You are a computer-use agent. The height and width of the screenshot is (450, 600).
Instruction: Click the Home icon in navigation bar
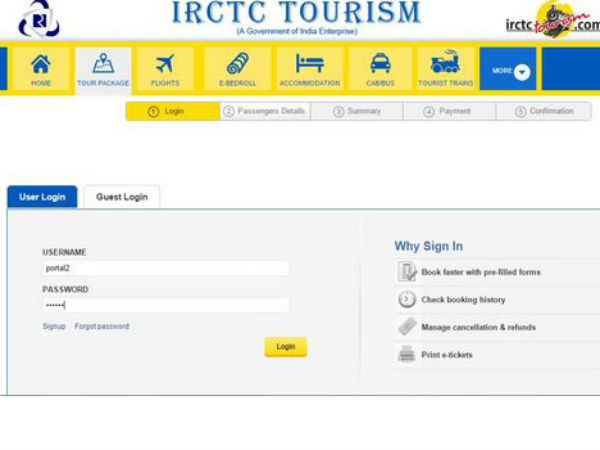[x=41, y=69]
